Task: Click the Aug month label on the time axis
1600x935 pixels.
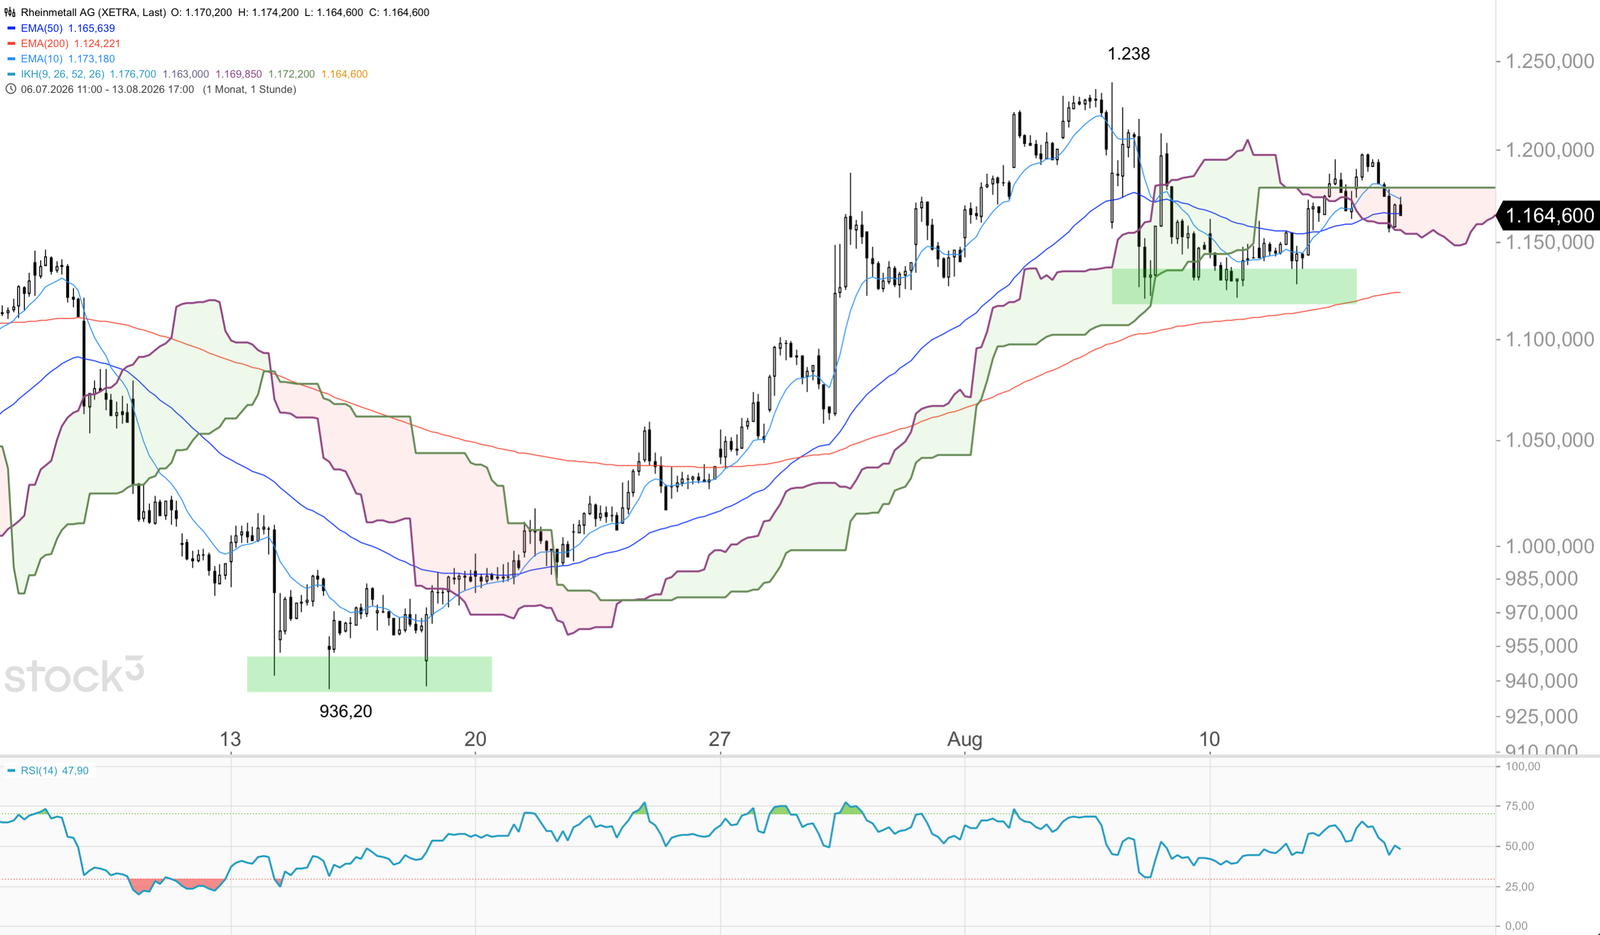Action: 965,740
